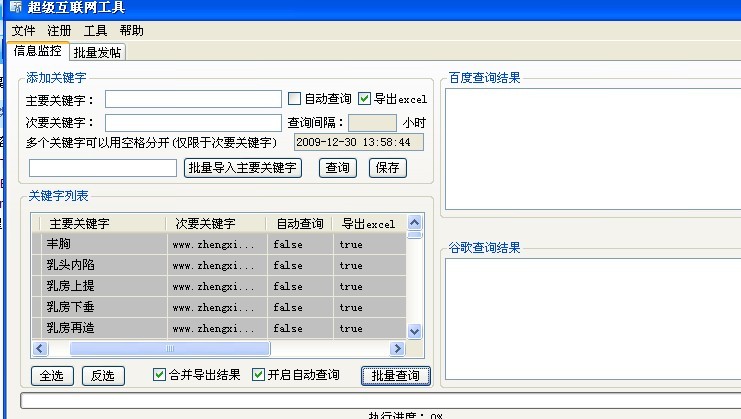
Task: Uncheck the 合并导出结果 checkbox
Action: click(x=160, y=375)
